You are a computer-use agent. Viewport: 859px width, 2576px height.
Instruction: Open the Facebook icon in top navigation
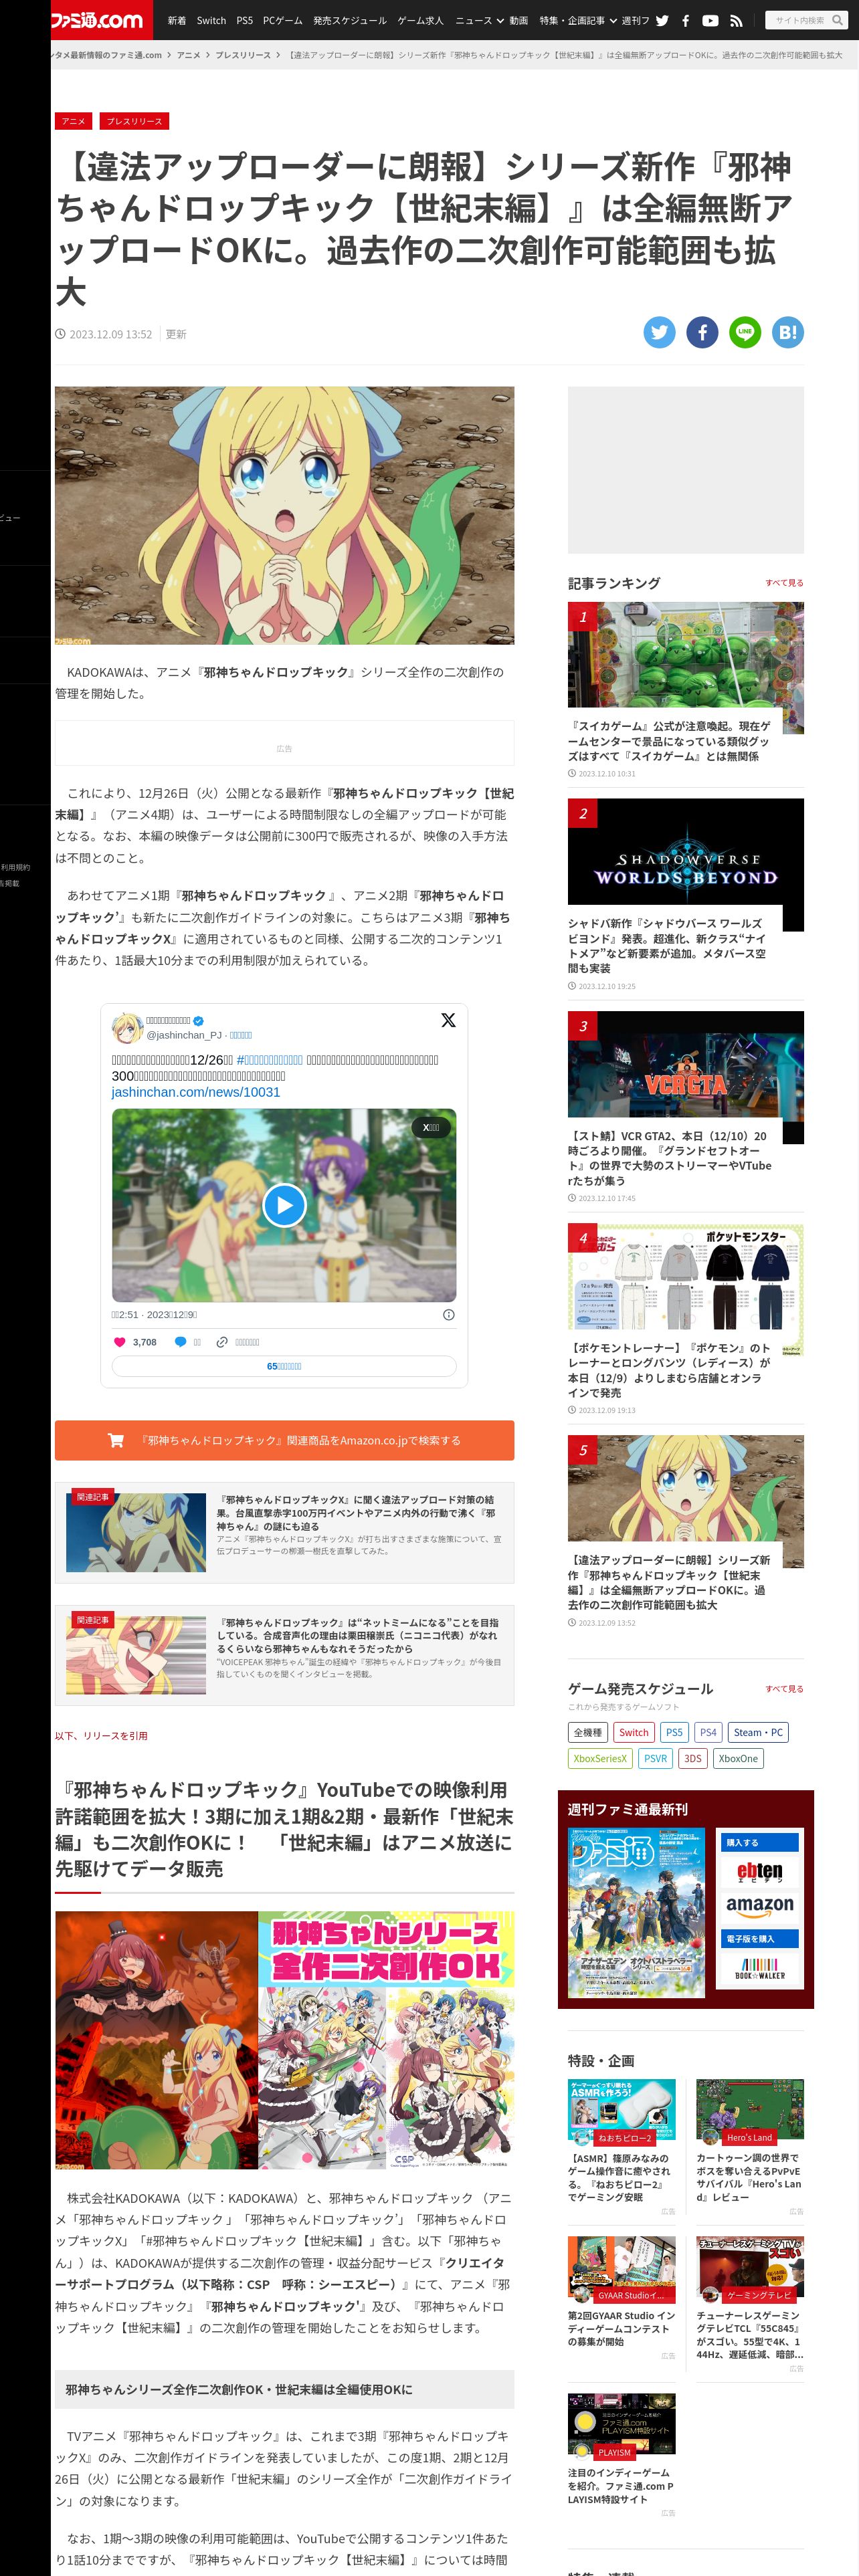(x=685, y=20)
